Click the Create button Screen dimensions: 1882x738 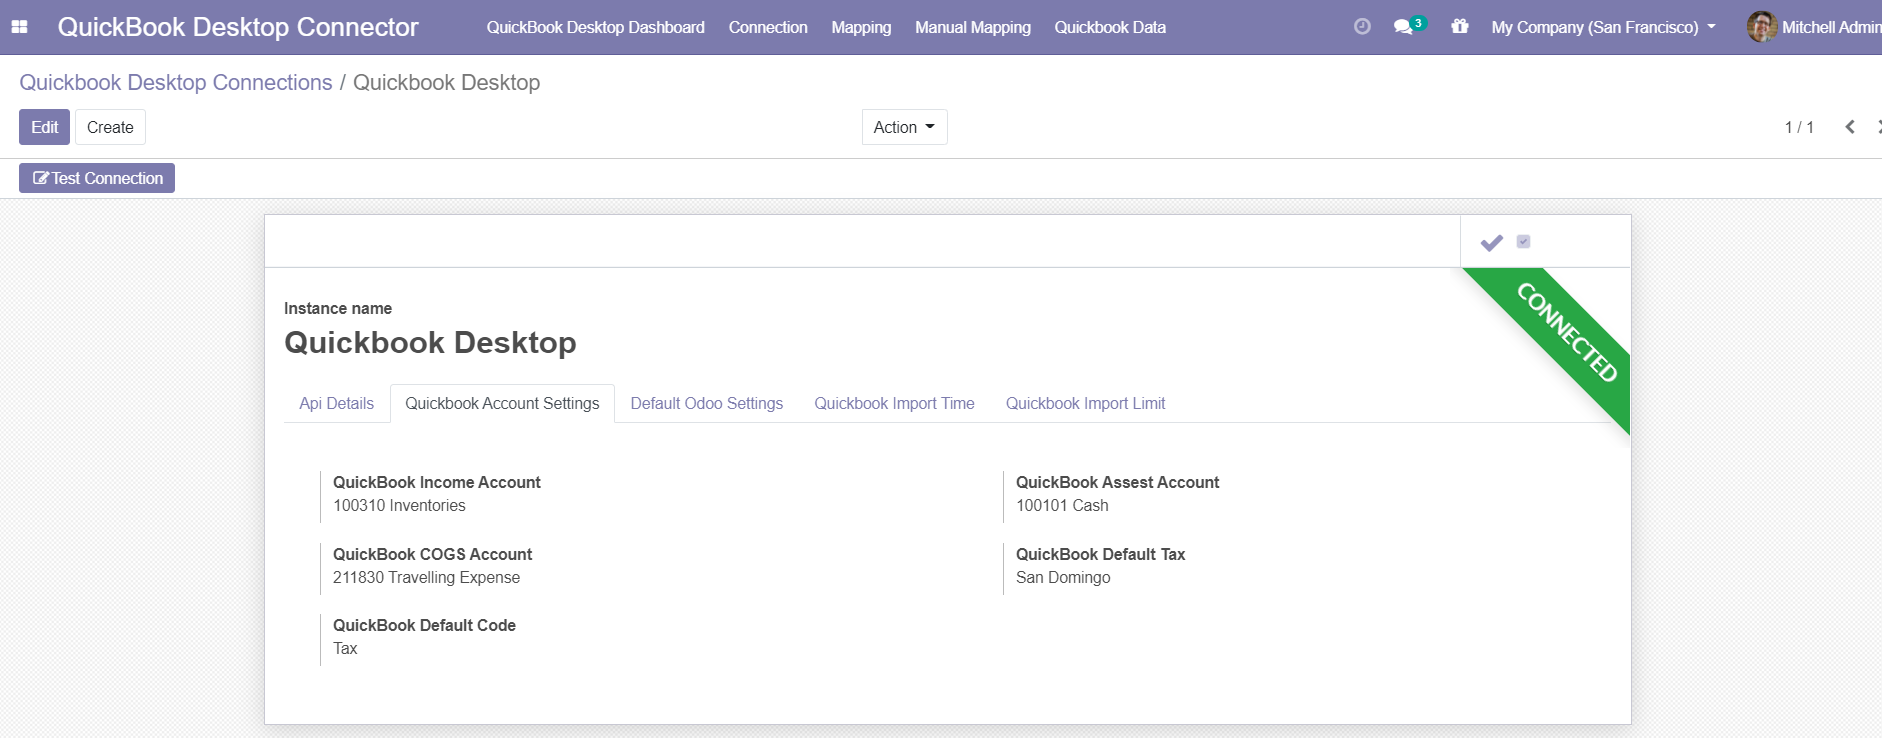(x=110, y=127)
